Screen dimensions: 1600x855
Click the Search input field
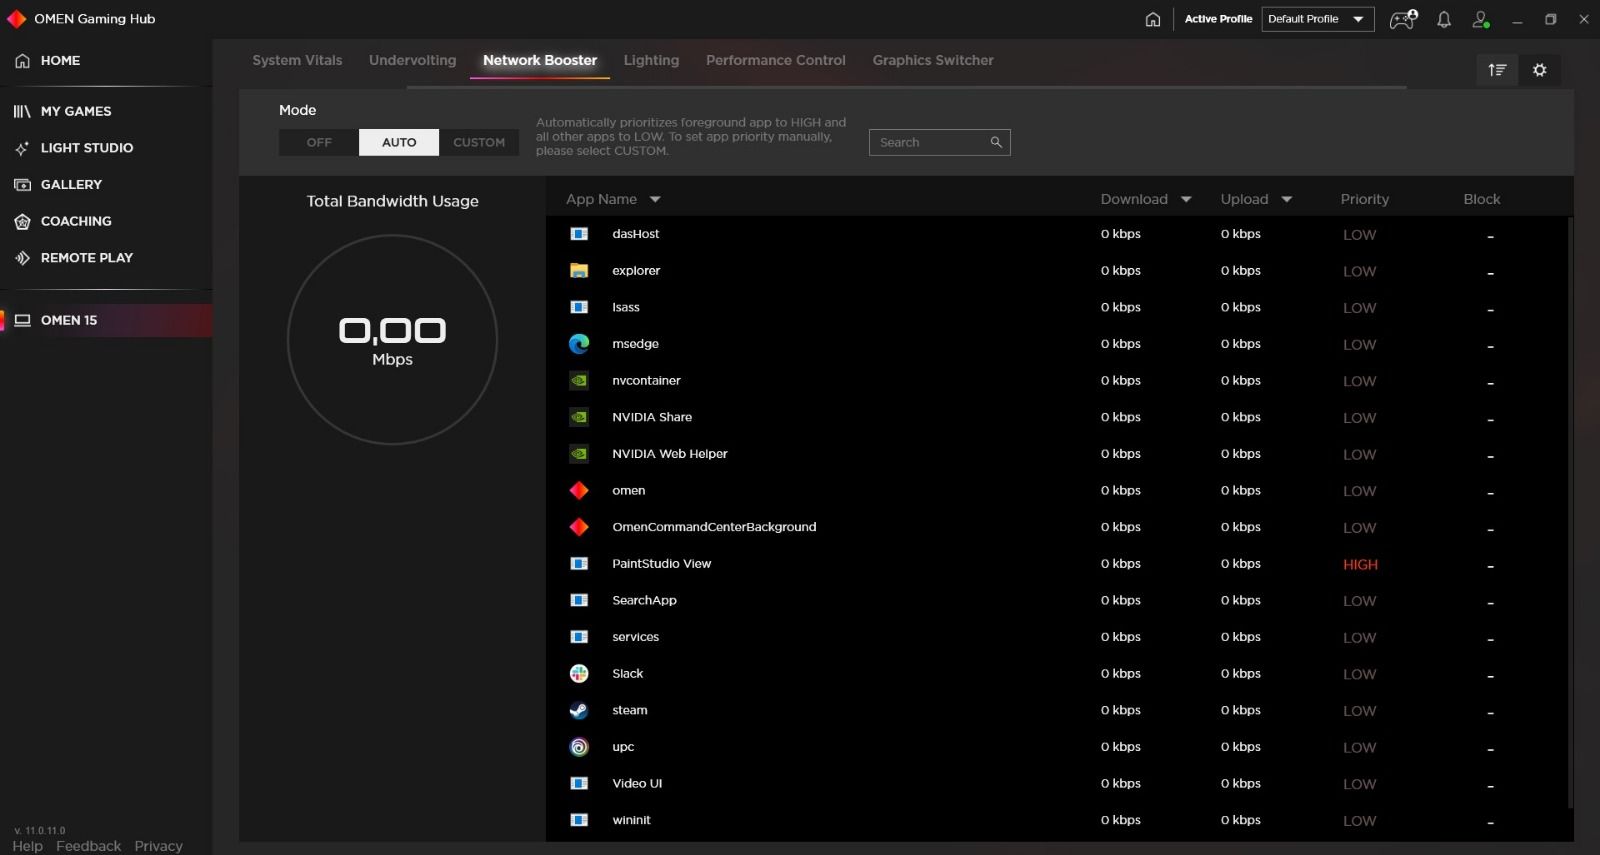coord(939,142)
